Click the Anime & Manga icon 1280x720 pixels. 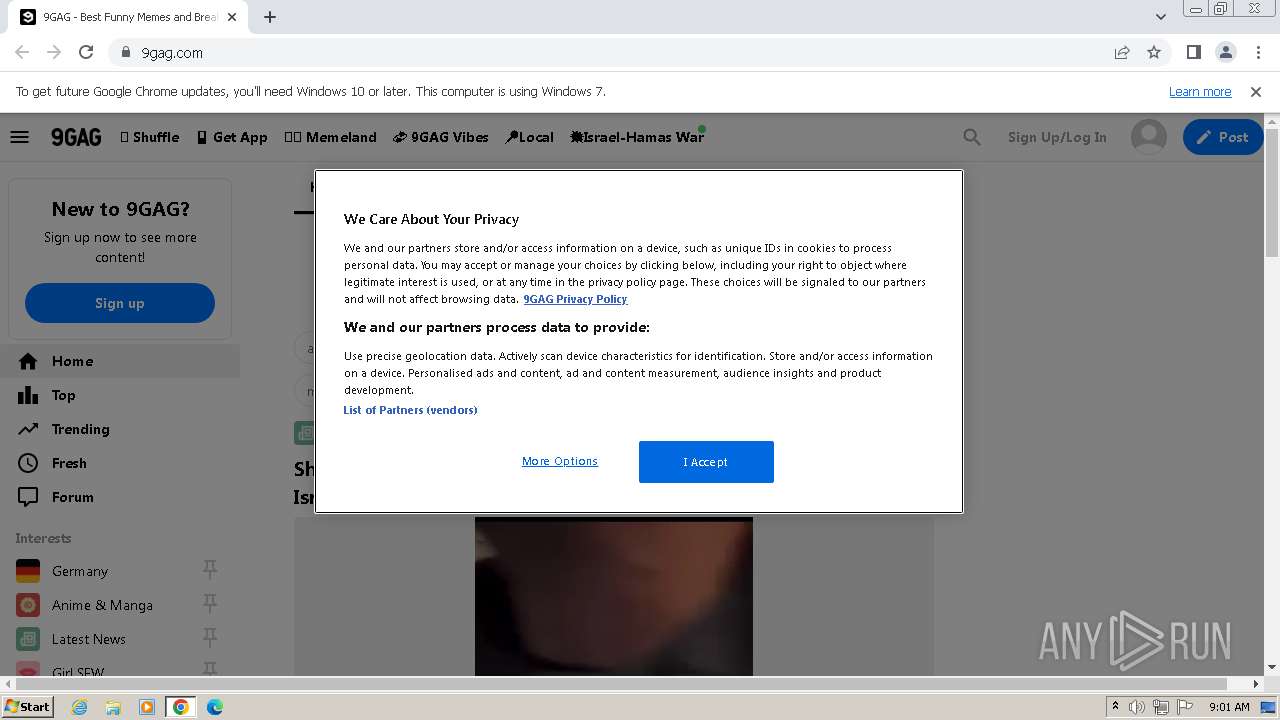pos(28,605)
